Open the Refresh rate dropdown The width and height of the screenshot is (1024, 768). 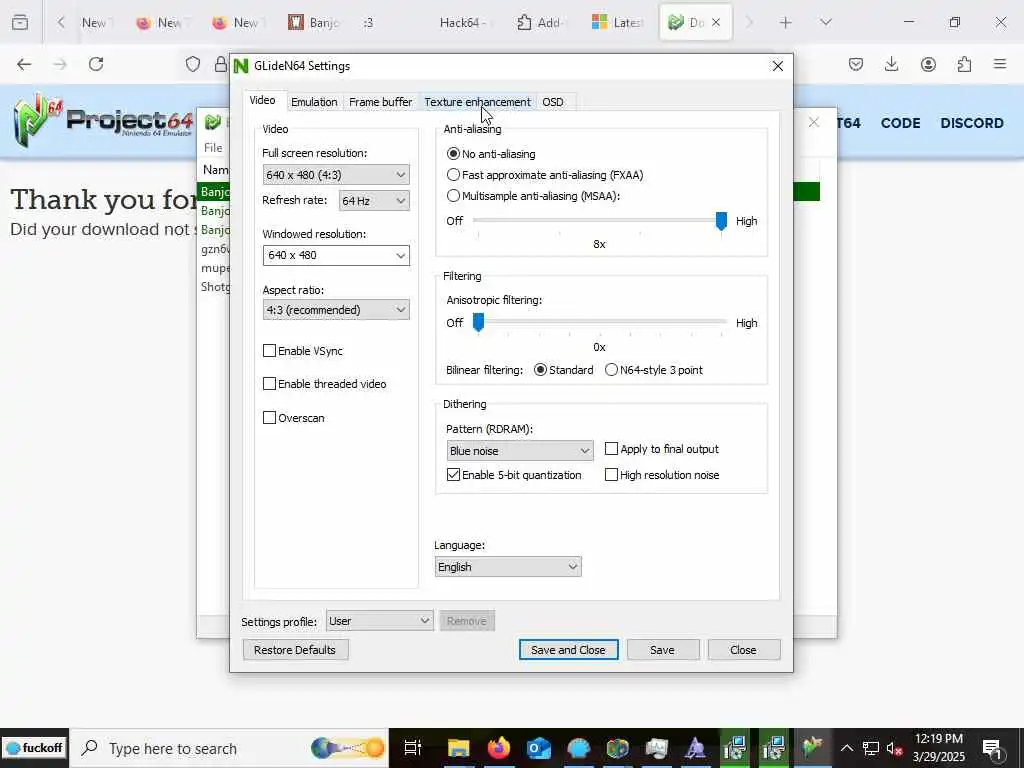click(374, 200)
